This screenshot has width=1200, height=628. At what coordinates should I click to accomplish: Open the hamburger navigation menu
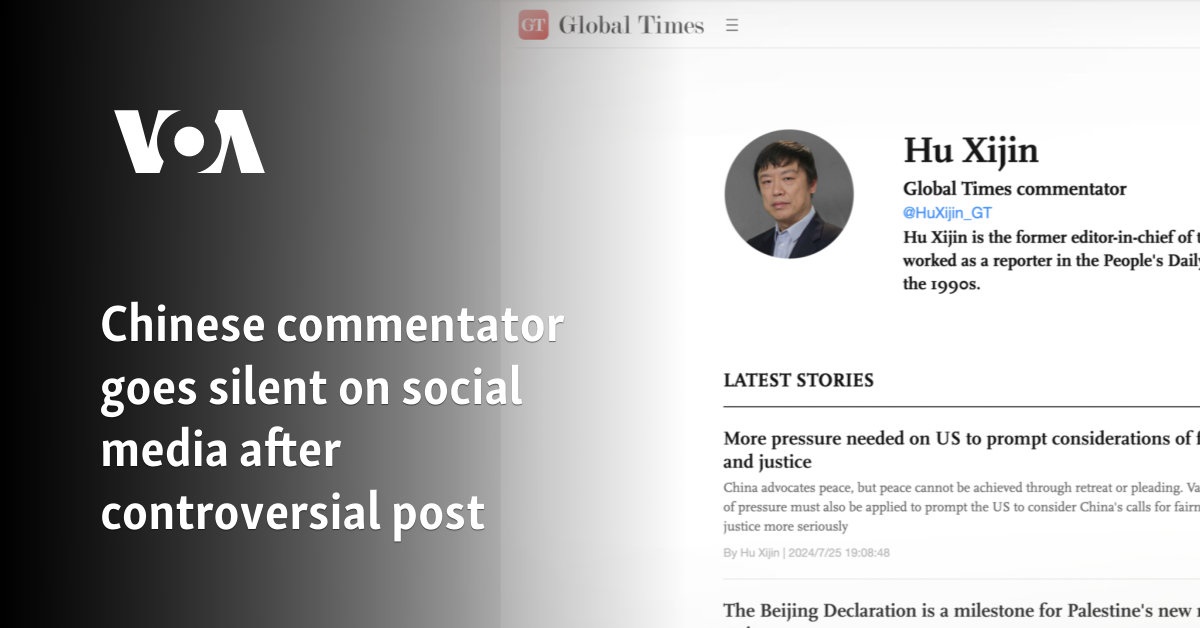(733, 25)
